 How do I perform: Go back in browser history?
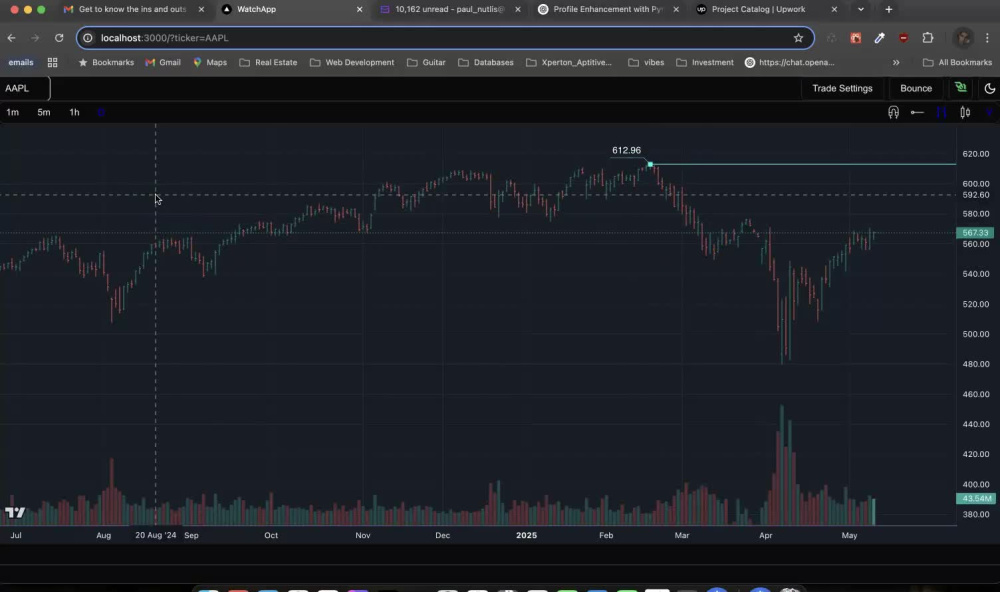(11, 38)
